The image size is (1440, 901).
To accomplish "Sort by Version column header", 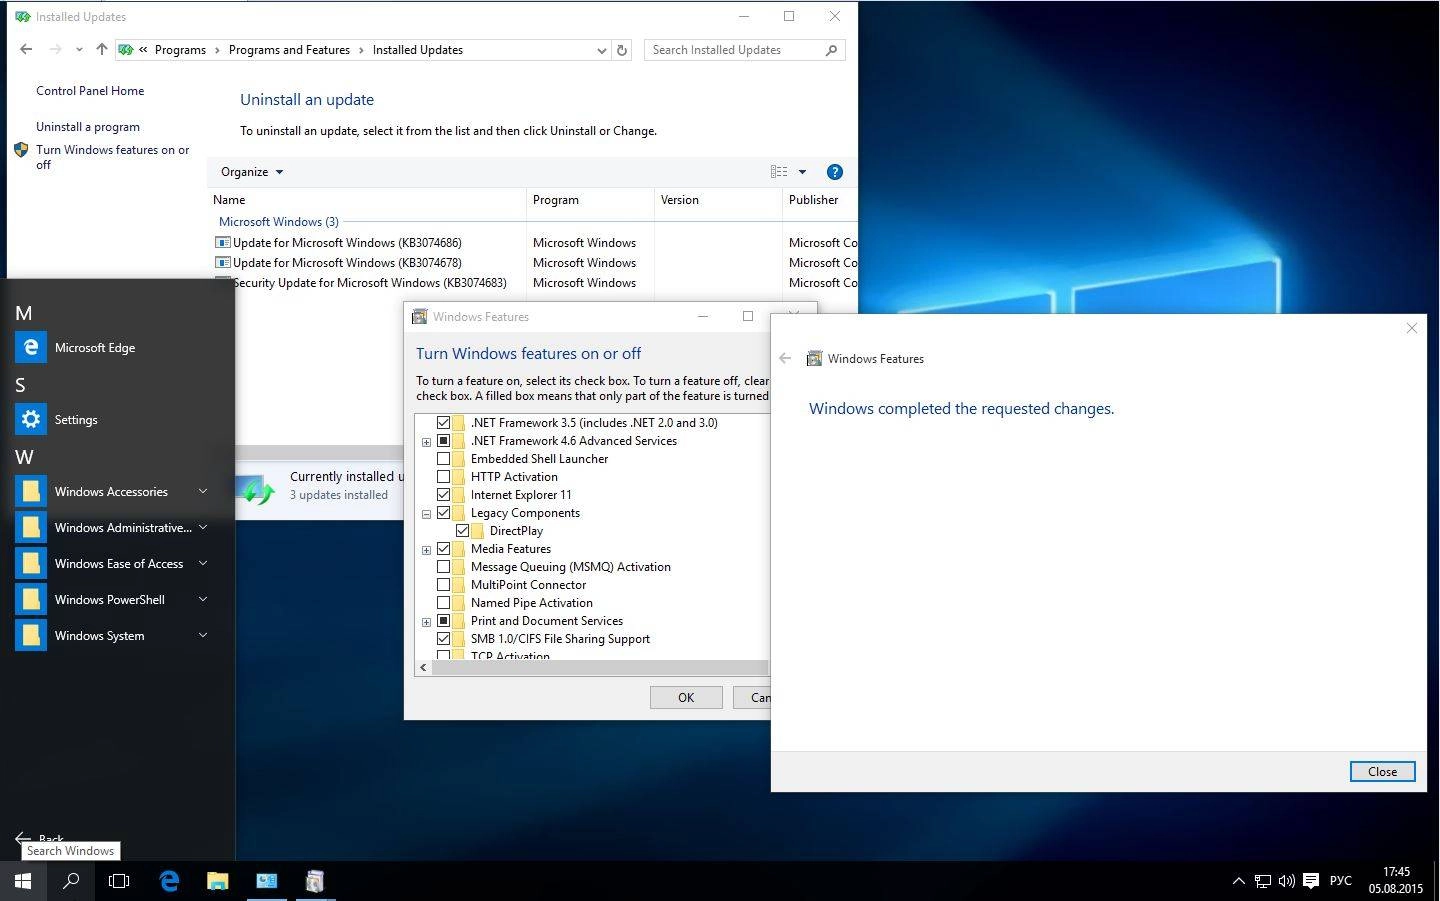I will point(718,200).
